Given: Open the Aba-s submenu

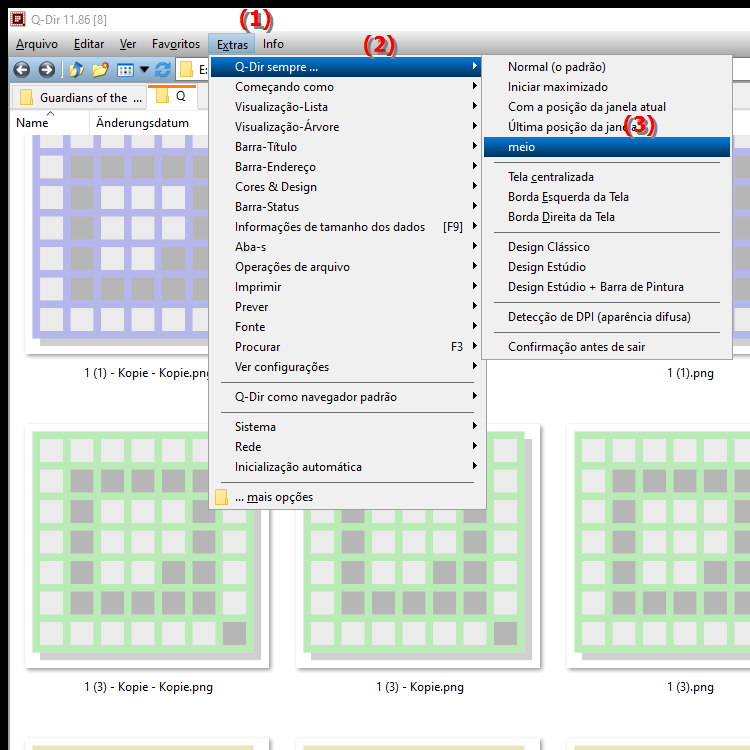Looking at the screenshot, I should click(x=345, y=247).
